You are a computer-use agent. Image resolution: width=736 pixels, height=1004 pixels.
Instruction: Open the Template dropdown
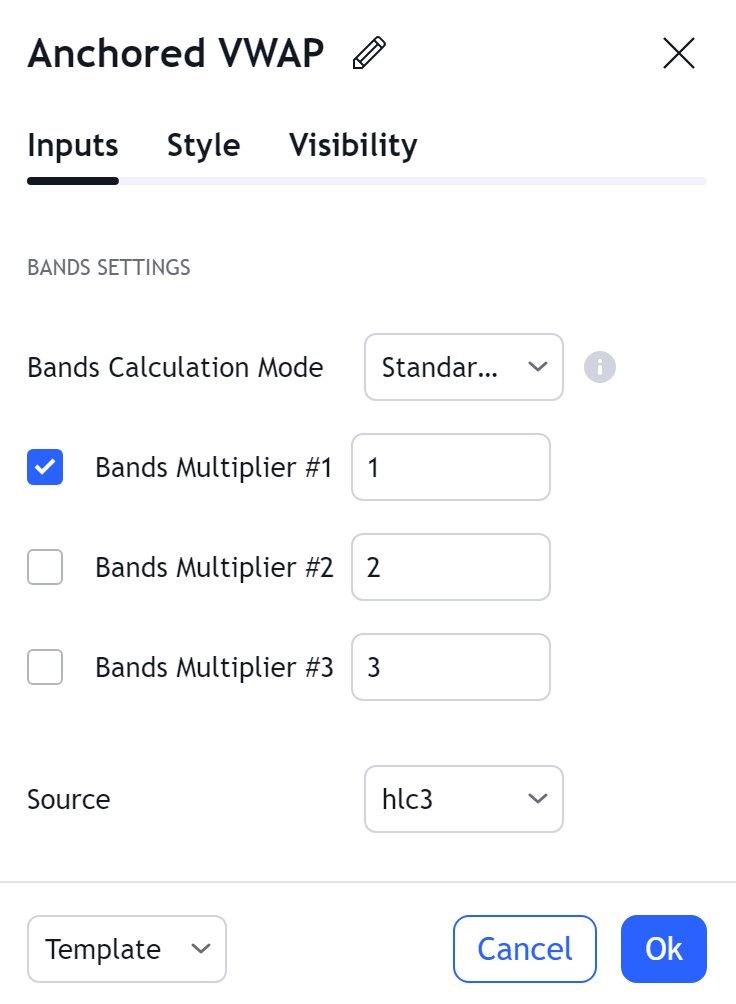[127, 949]
